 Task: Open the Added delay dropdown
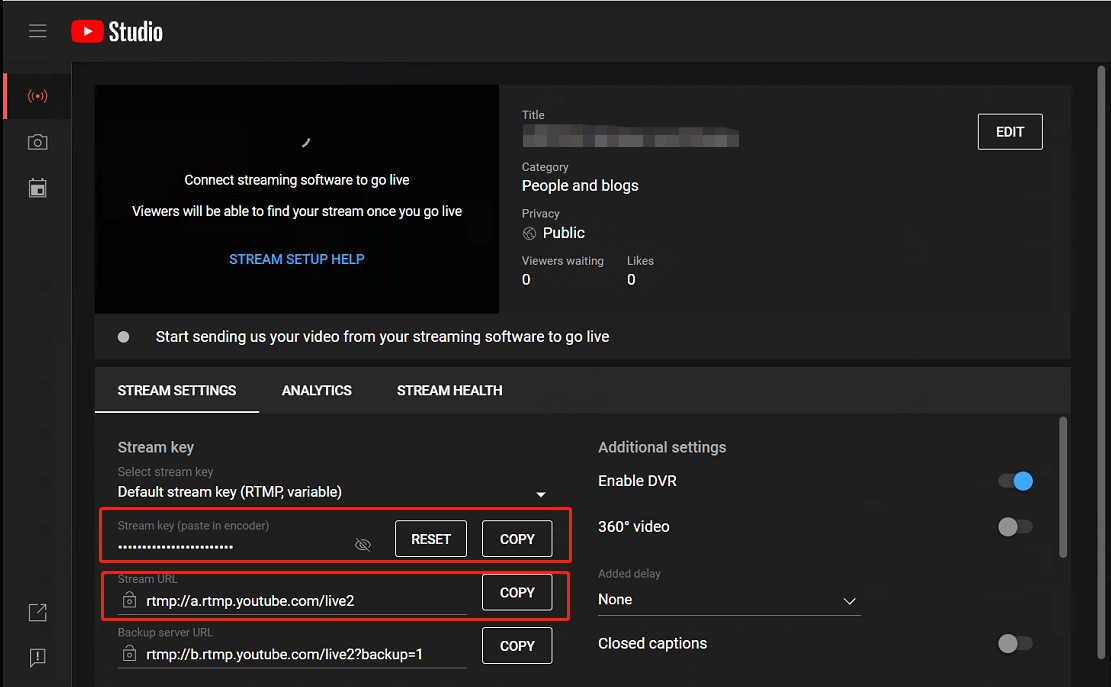[x=729, y=600]
